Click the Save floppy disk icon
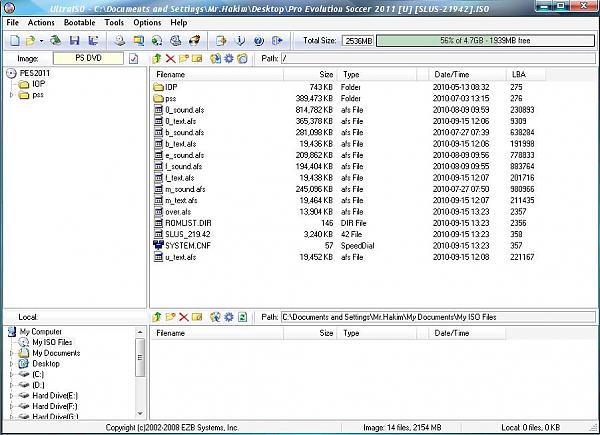This screenshot has height=435, width=600. (74, 41)
